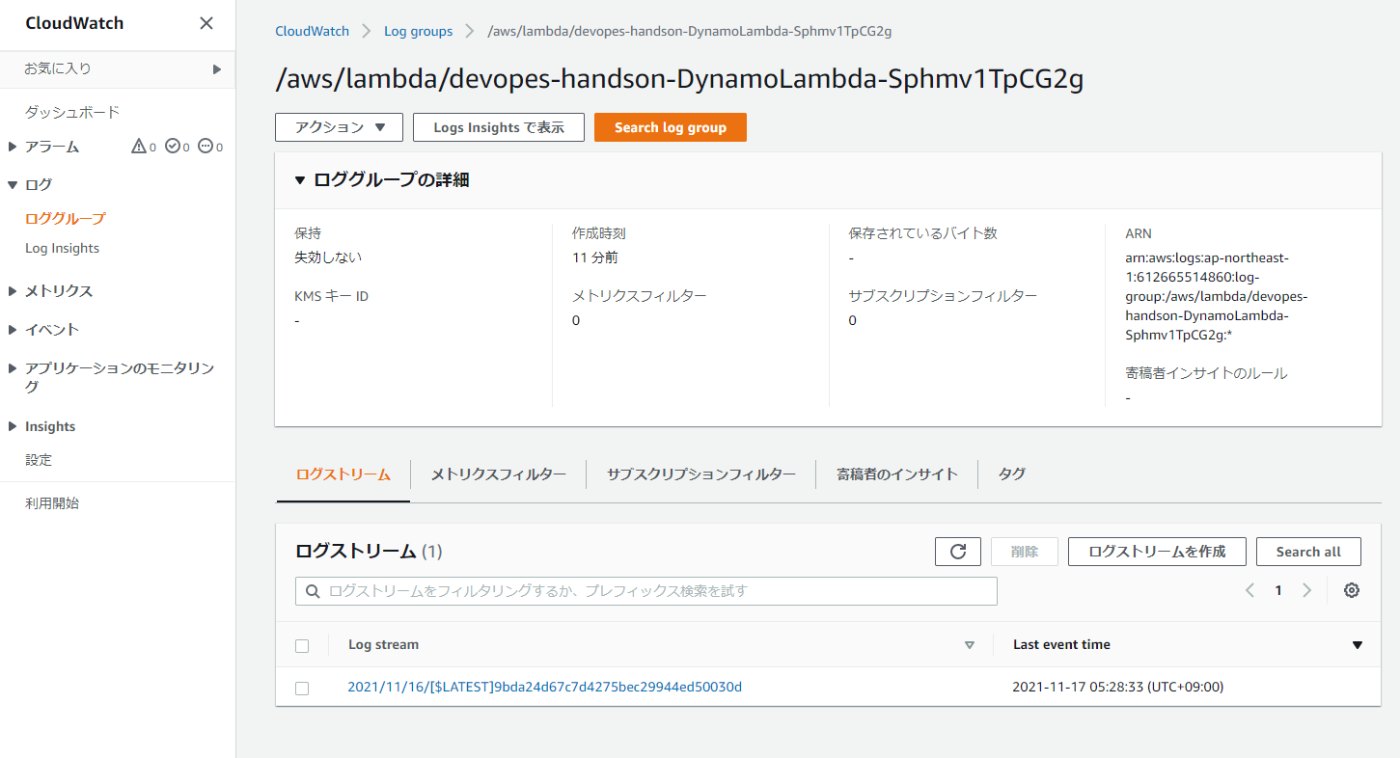Click the Search log group button
This screenshot has height=758, width=1400.
[670, 127]
